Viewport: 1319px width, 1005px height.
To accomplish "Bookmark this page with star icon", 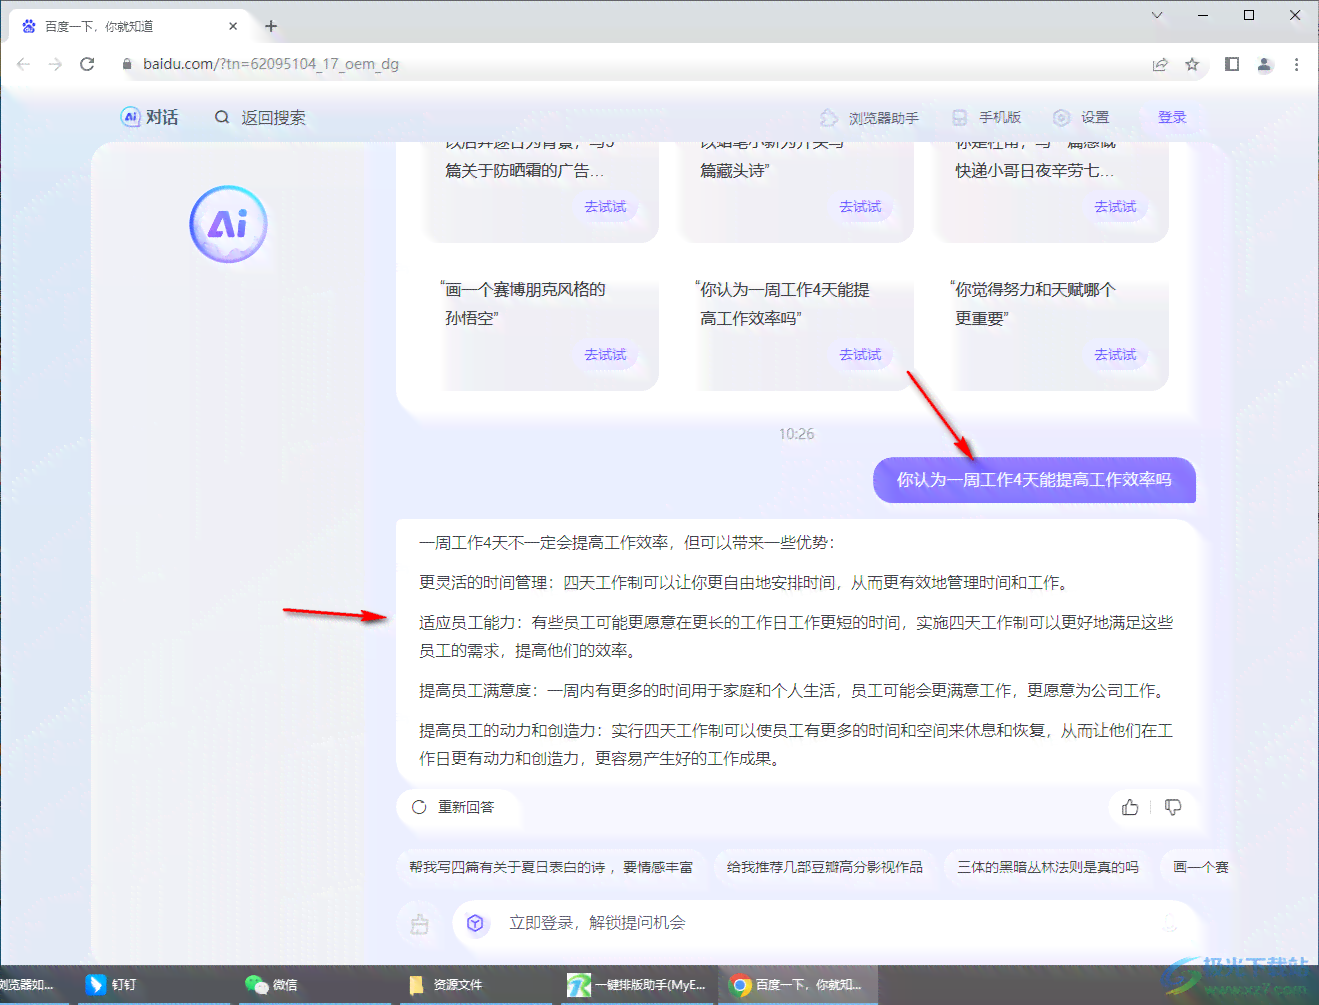I will (1192, 64).
